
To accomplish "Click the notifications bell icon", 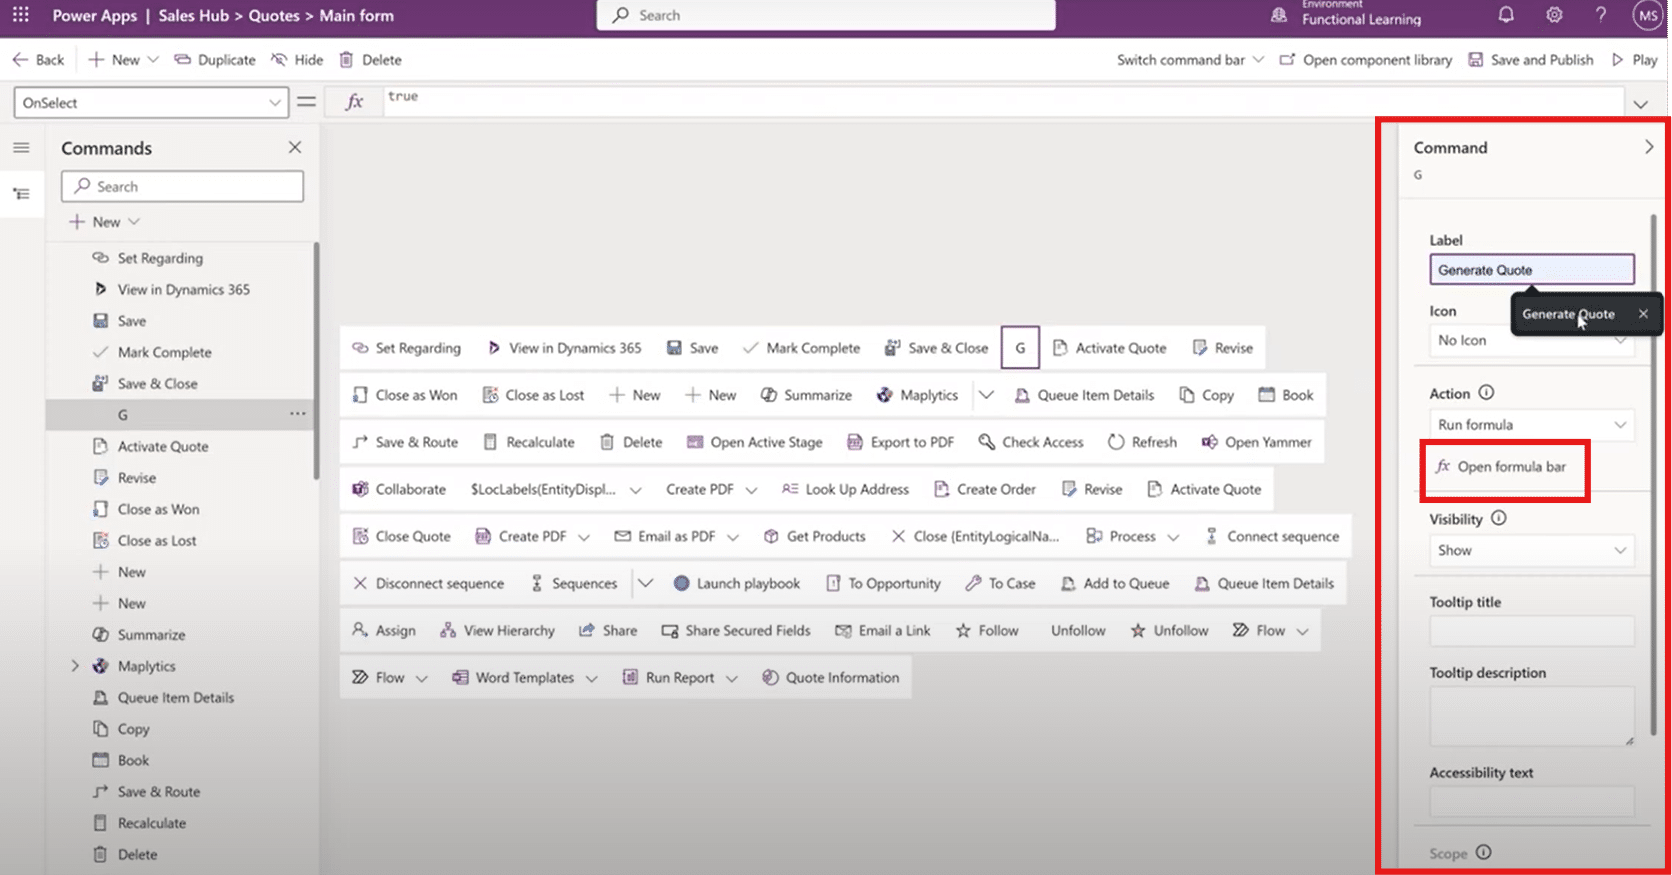I will click(x=1505, y=15).
